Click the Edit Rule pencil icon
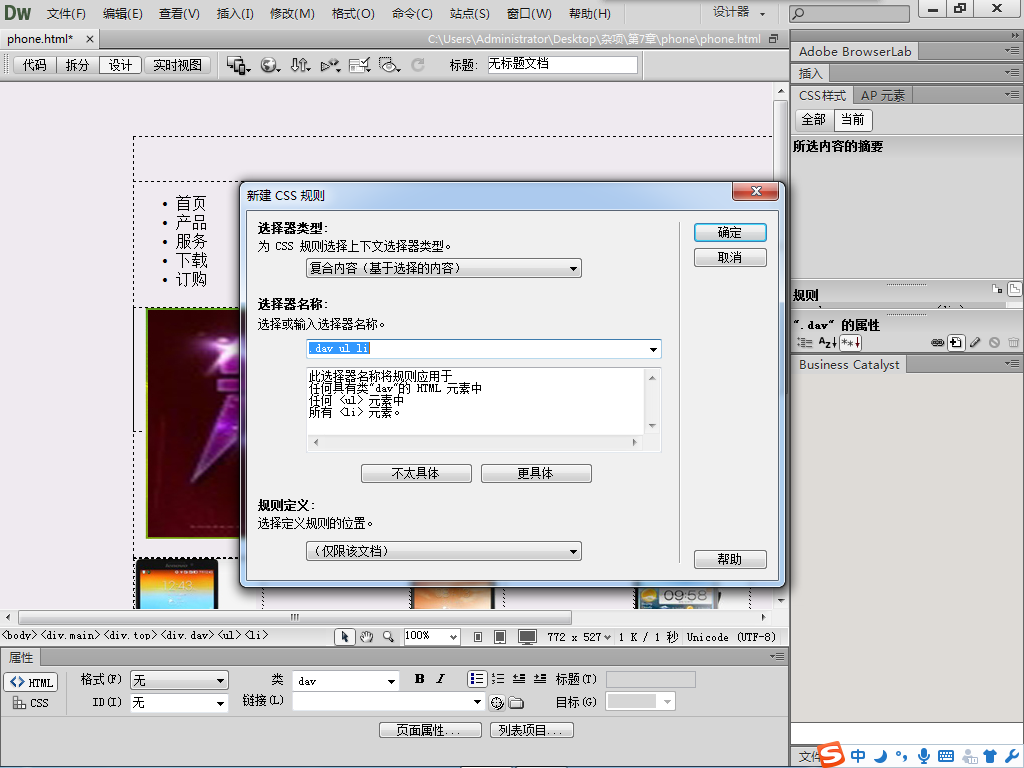Image resolution: width=1024 pixels, height=768 pixels. pos(975,342)
